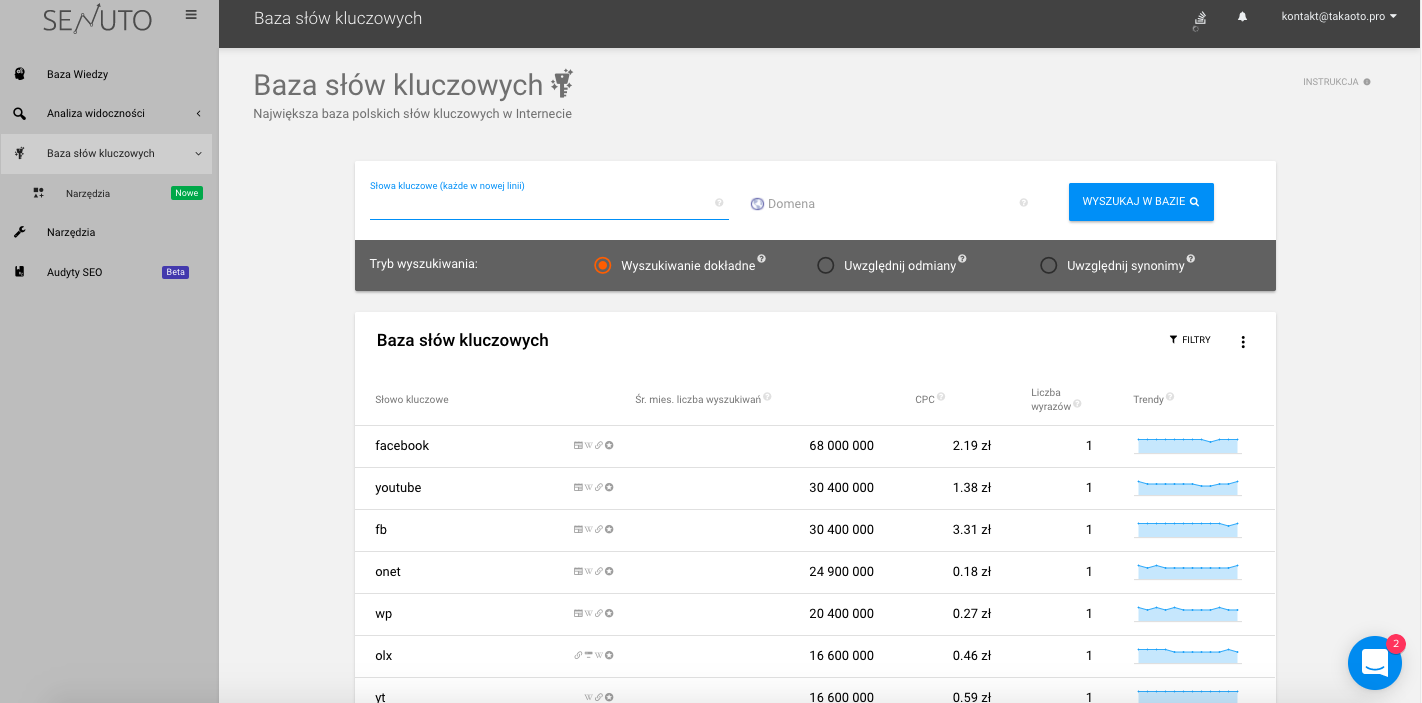
Task: Open the FILTRY filter button
Action: coord(1190,340)
